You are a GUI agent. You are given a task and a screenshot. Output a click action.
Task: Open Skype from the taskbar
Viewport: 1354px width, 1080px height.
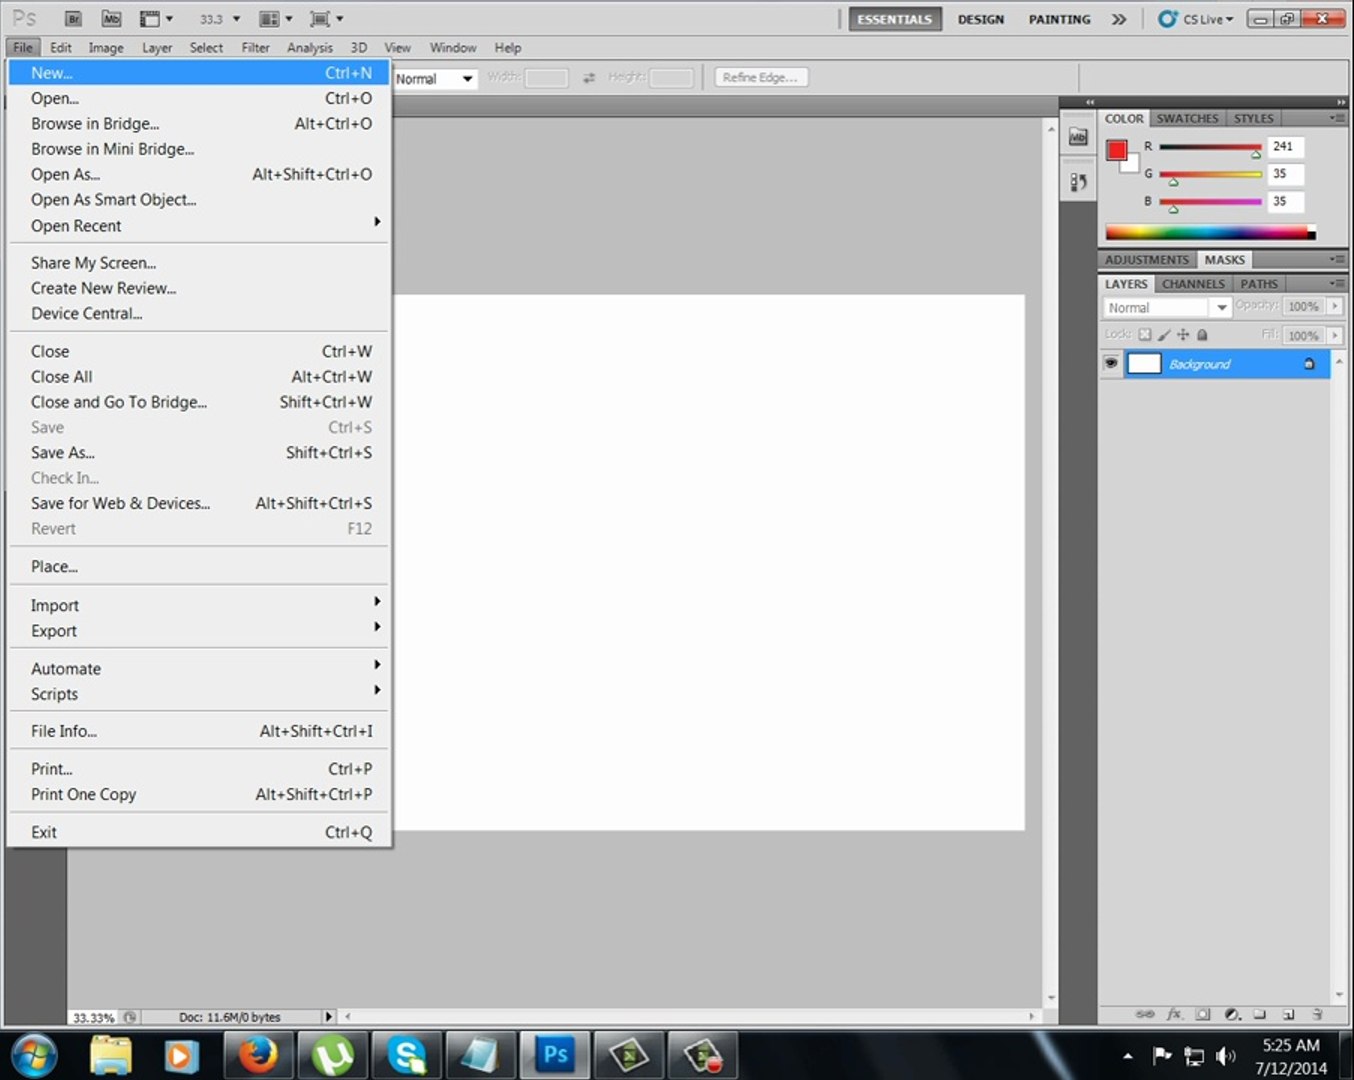tap(407, 1055)
